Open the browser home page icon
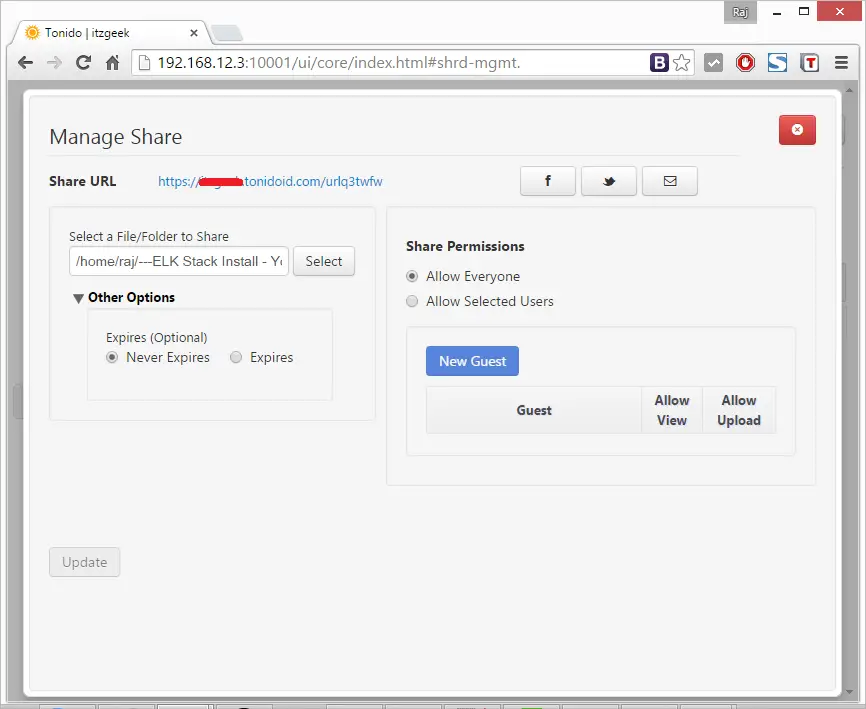The width and height of the screenshot is (866, 709). pyautogui.click(x=113, y=63)
